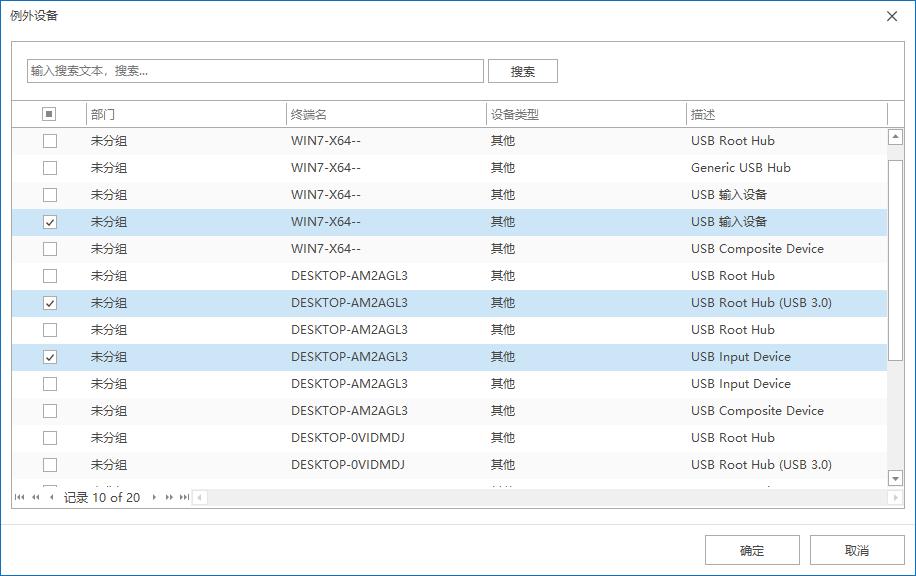The image size is (916, 576).
Task: Uncheck the USB Root Hub (USB 3.0) DESKTOP-AM2AGL3 row
Action: pos(49,303)
